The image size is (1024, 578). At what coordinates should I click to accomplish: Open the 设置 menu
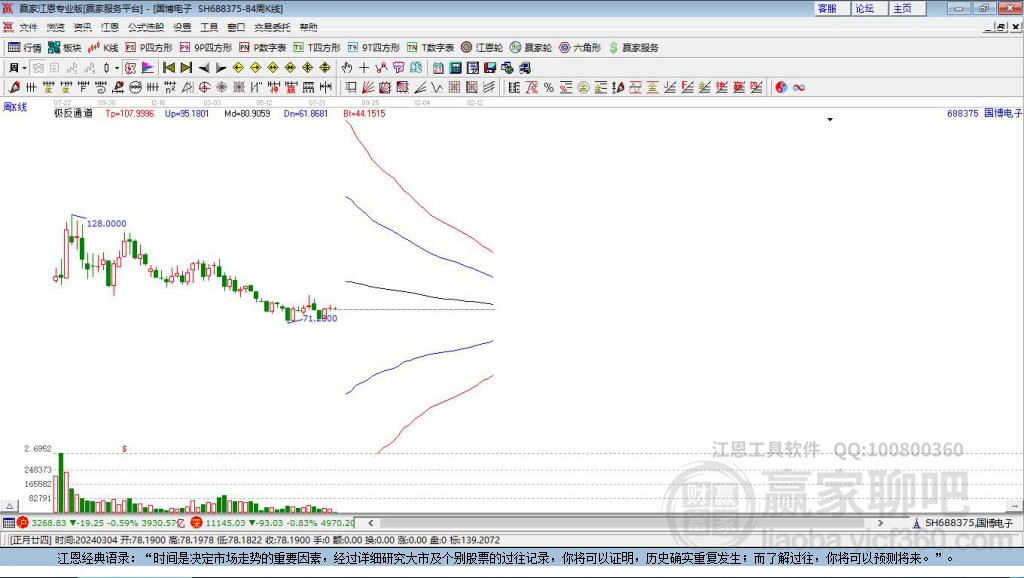[x=182, y=27]
